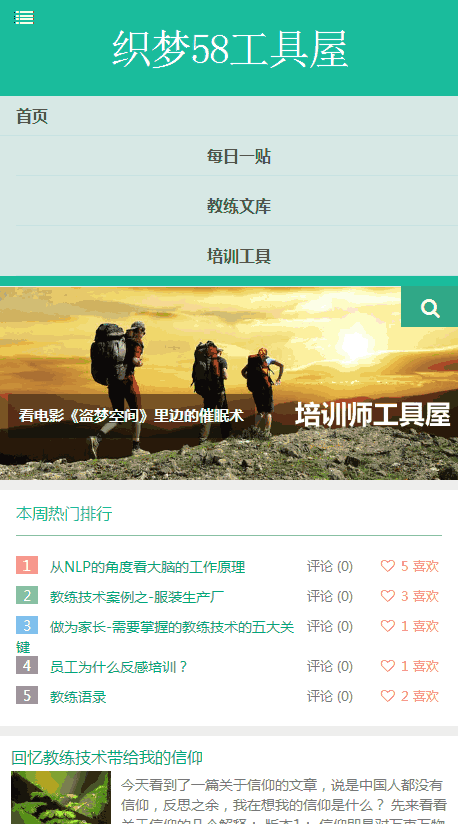Open 回忆教练技术带给我的信仰 post title
Viewport: 458px width, 824px height.
click(x=107, y=757)
